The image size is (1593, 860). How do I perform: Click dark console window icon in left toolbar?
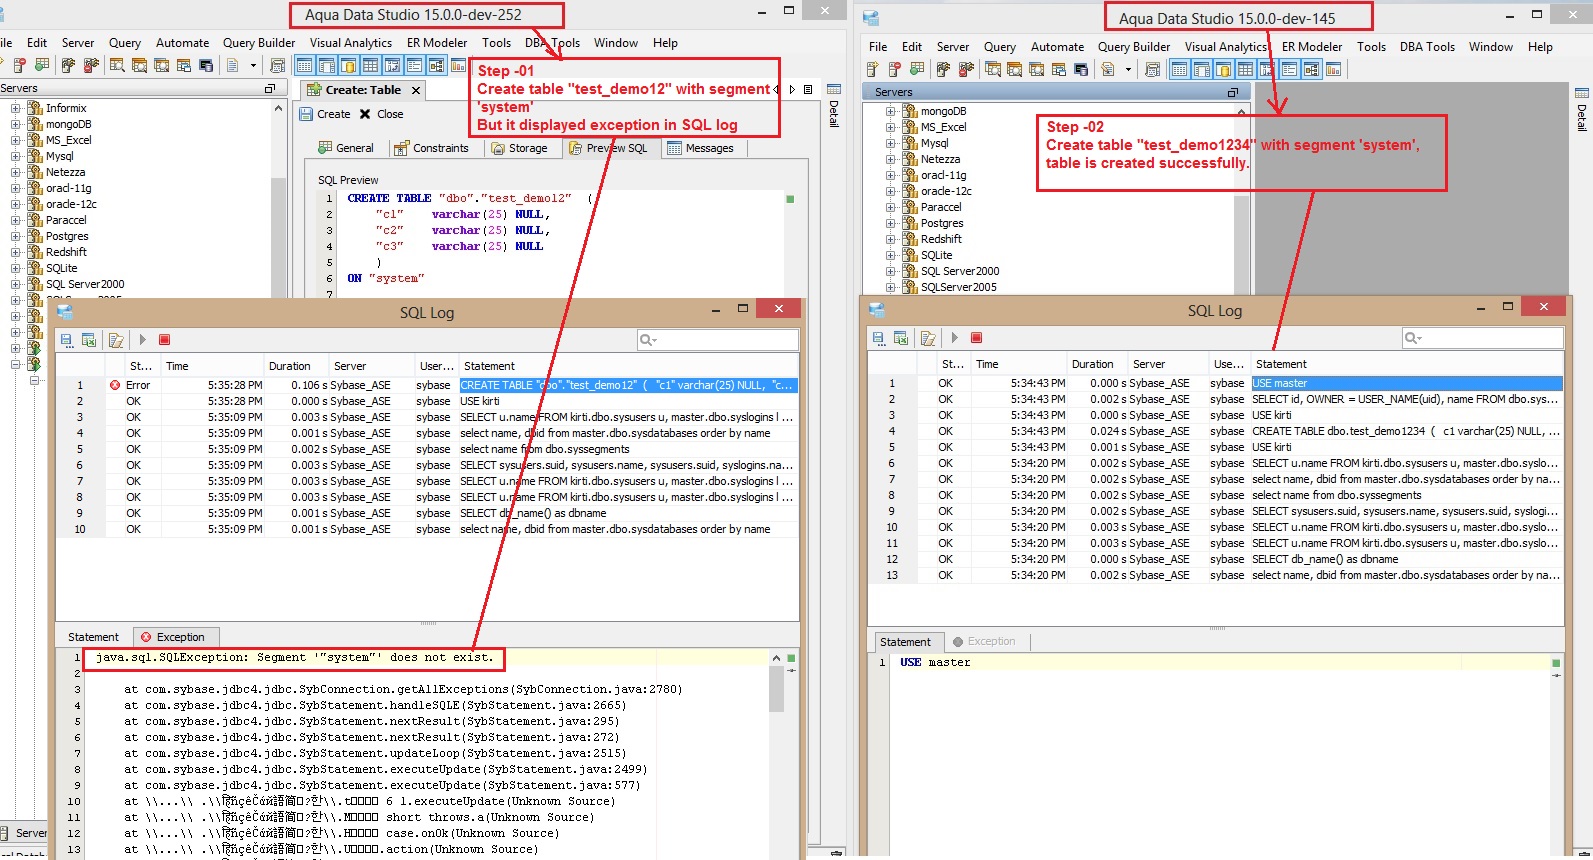click(206, 65)
